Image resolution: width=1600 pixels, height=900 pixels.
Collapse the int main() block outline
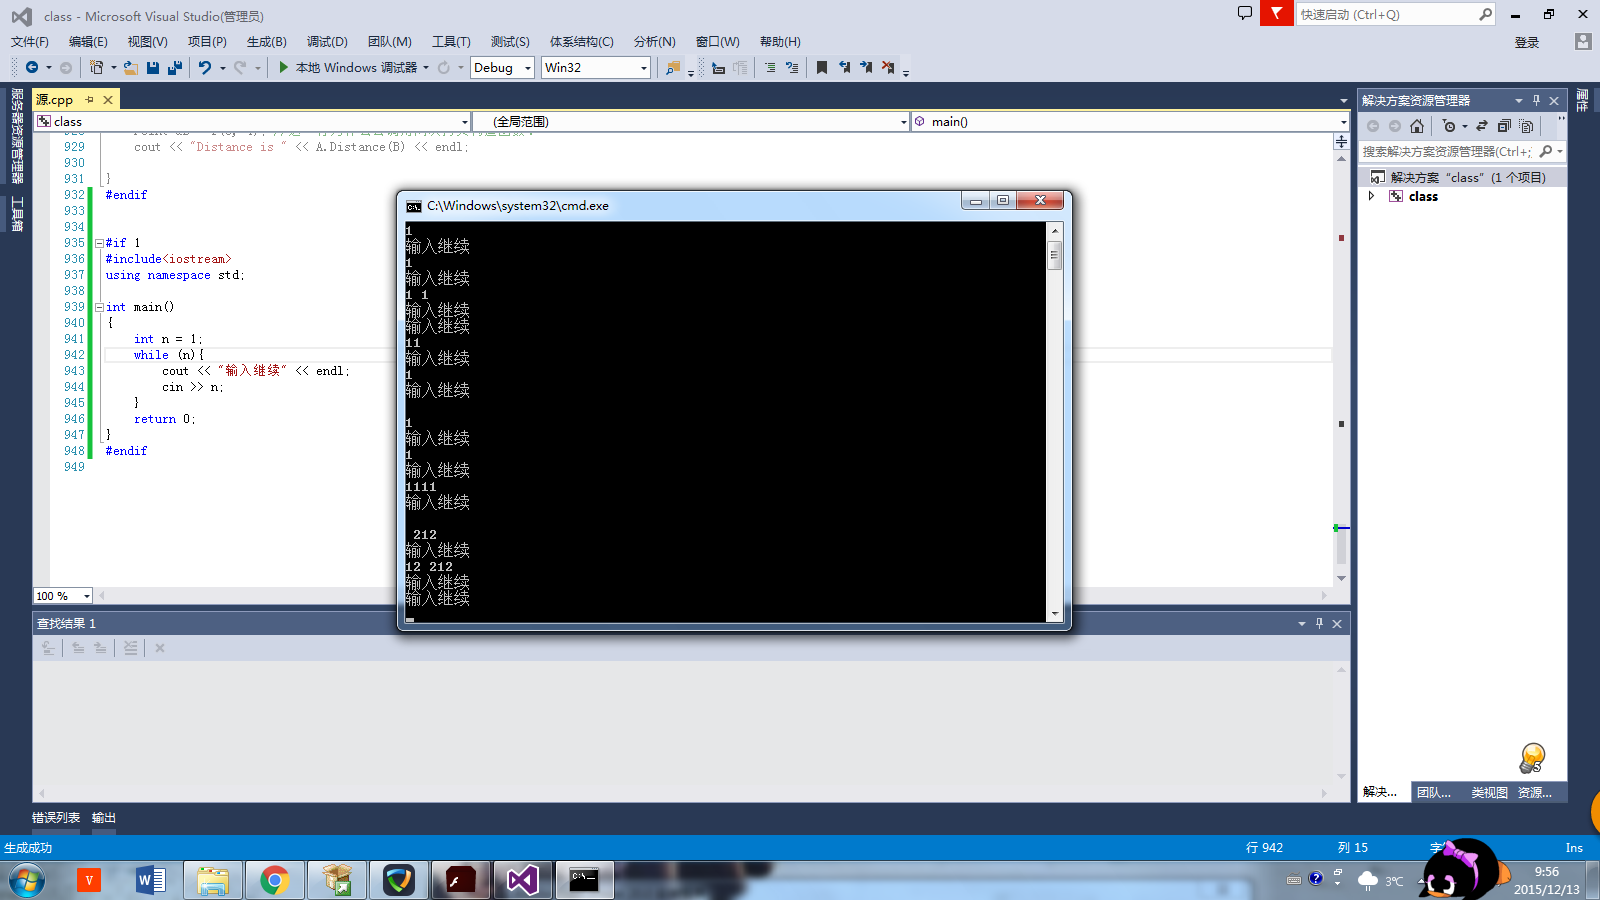tap(99, 307)
